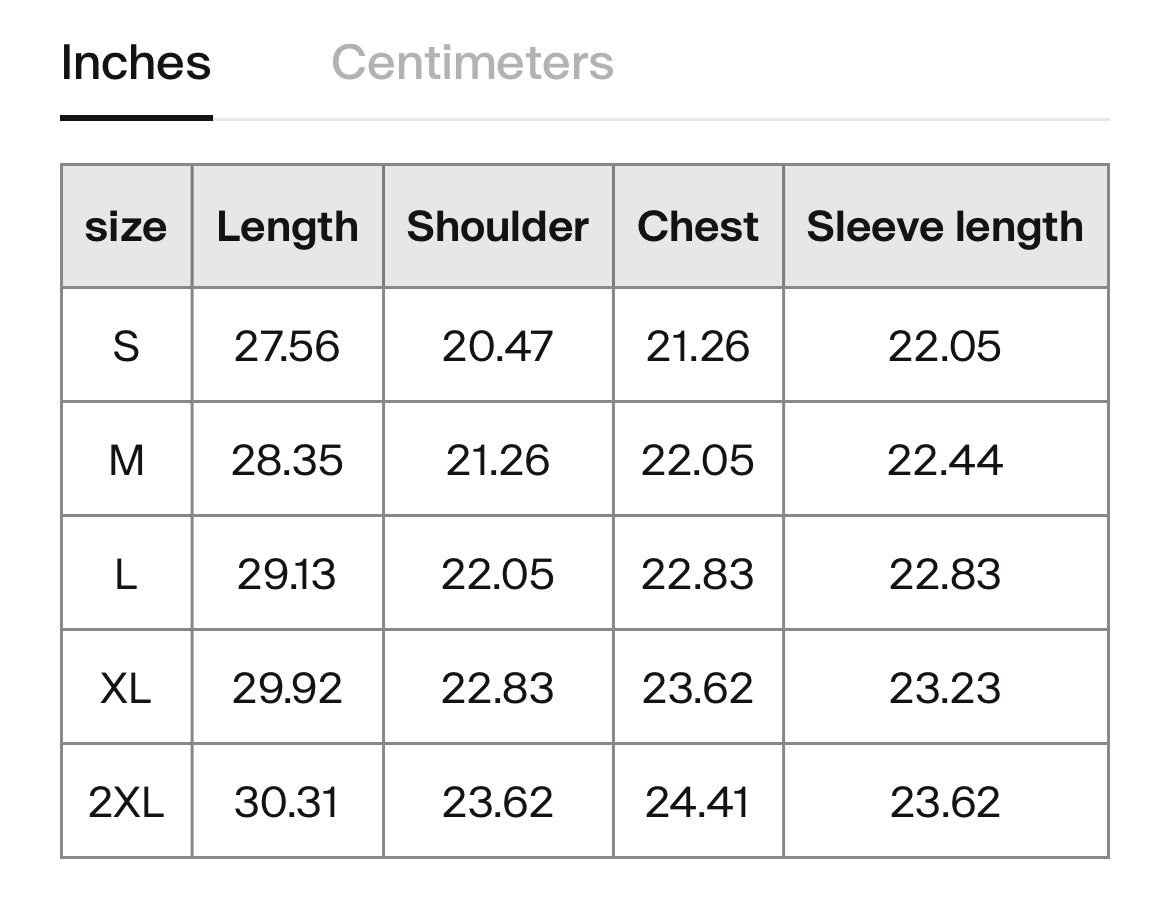Viewport: 1170px width, 904px height.
Task: Click the 20.47 shoulder value for S
Action: tap(497, 346)
